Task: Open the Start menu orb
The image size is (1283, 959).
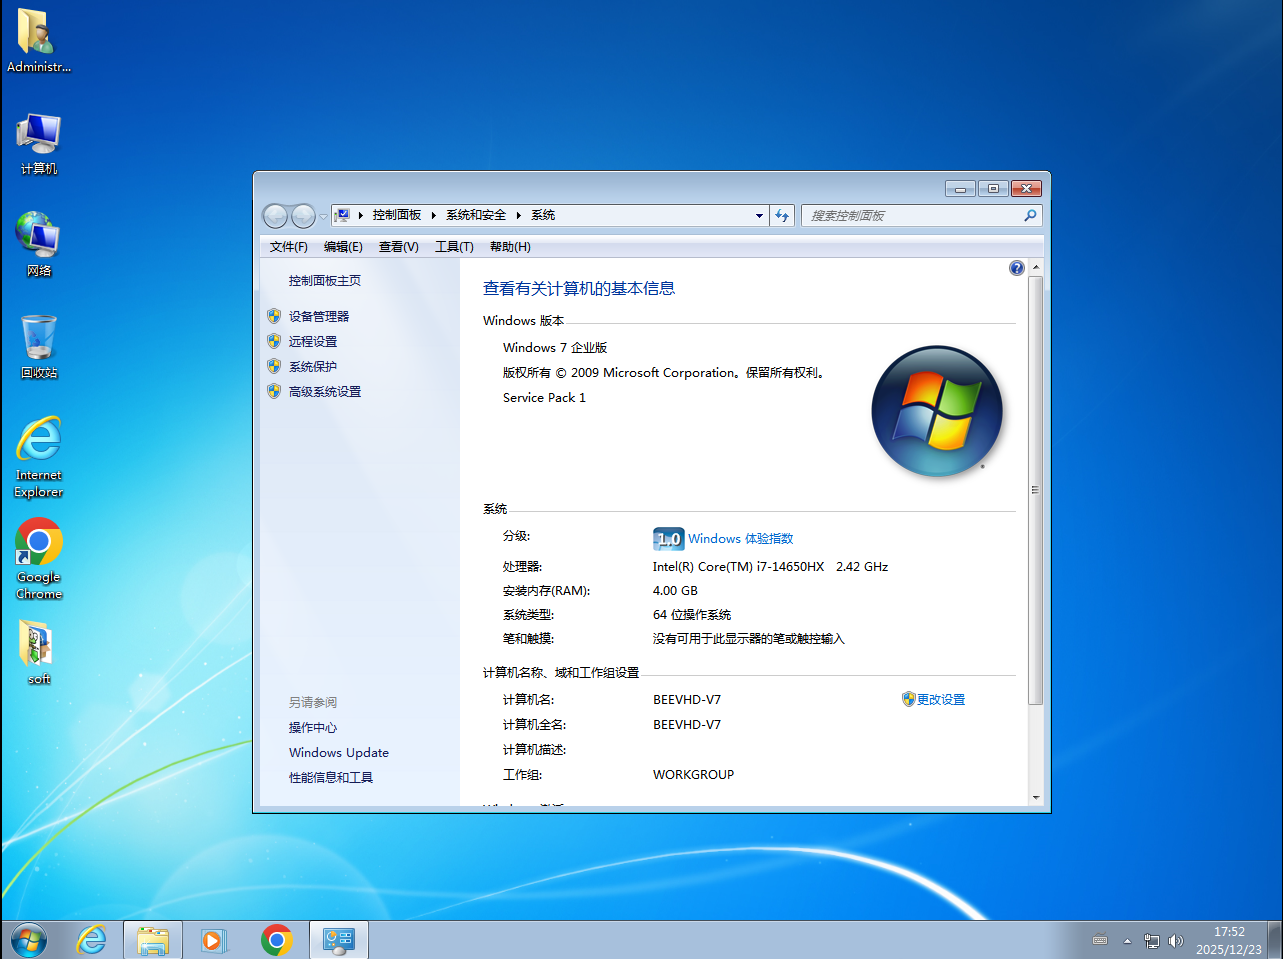Action: coord(29,940)
